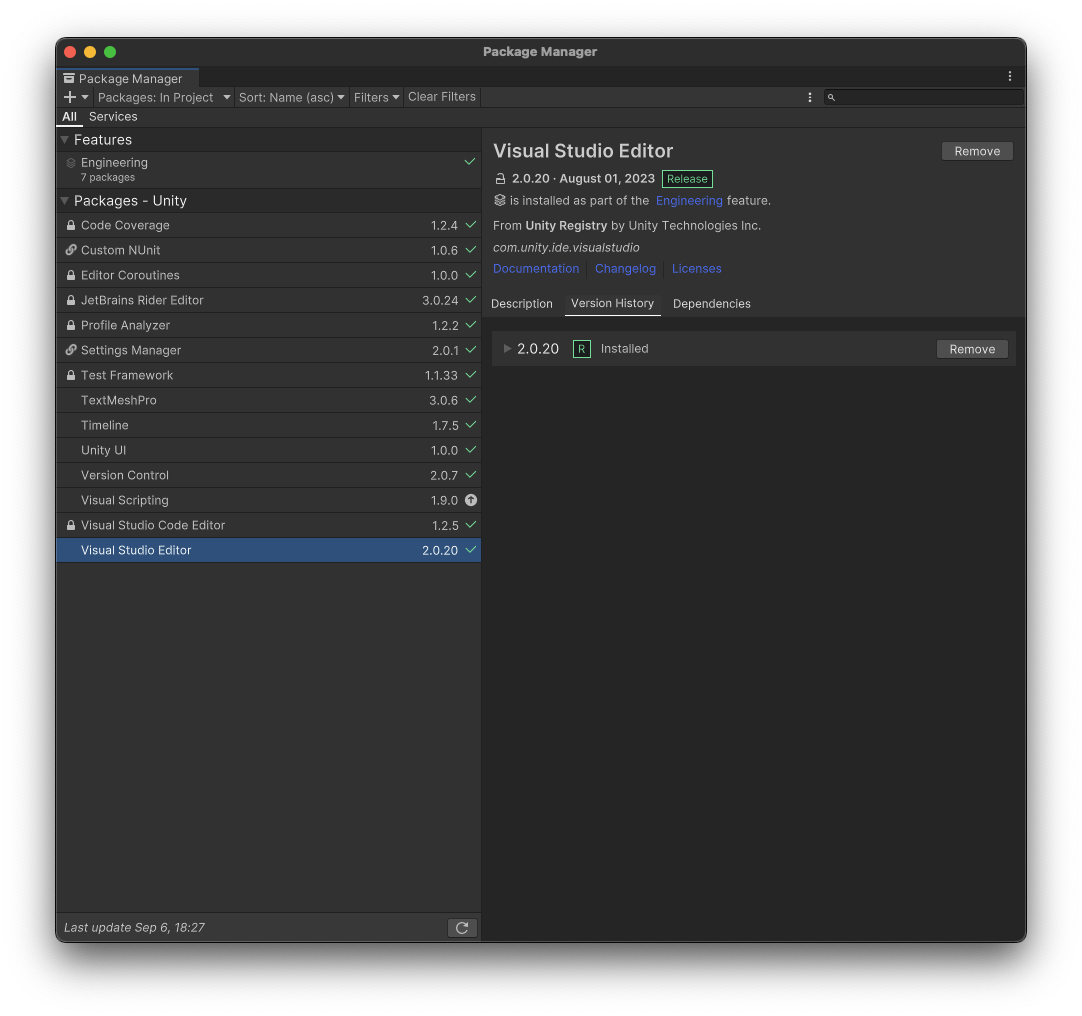
Task: Click the search magnifier icon
Action: [x=831, y=97]
